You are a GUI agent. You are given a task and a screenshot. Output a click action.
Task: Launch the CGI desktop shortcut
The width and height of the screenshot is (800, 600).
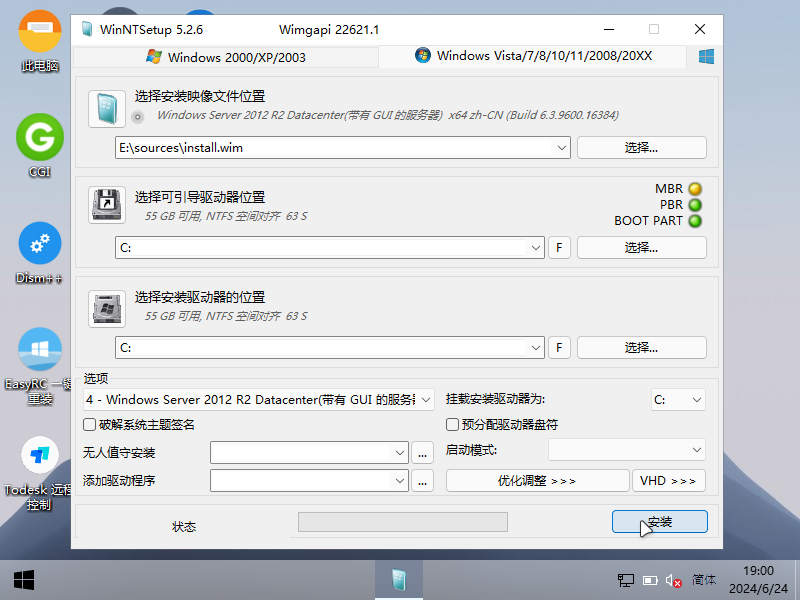[40, 146]
